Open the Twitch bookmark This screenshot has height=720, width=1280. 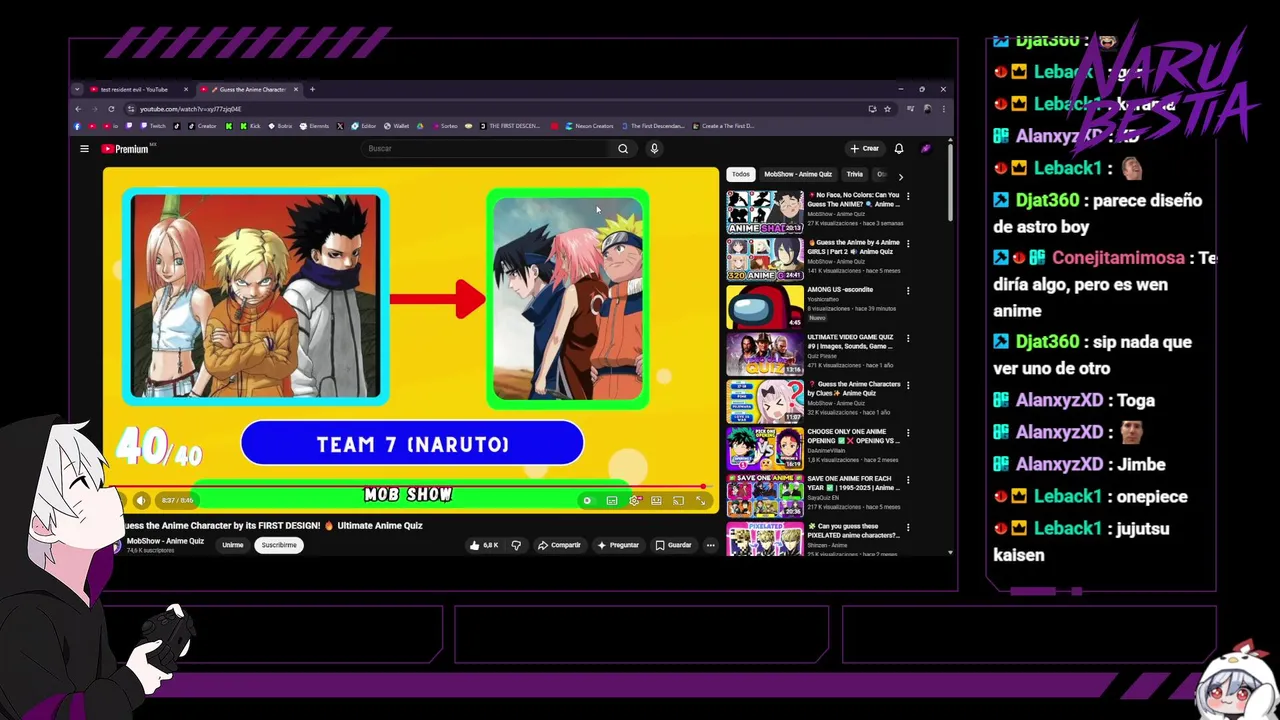coord(153,126)
